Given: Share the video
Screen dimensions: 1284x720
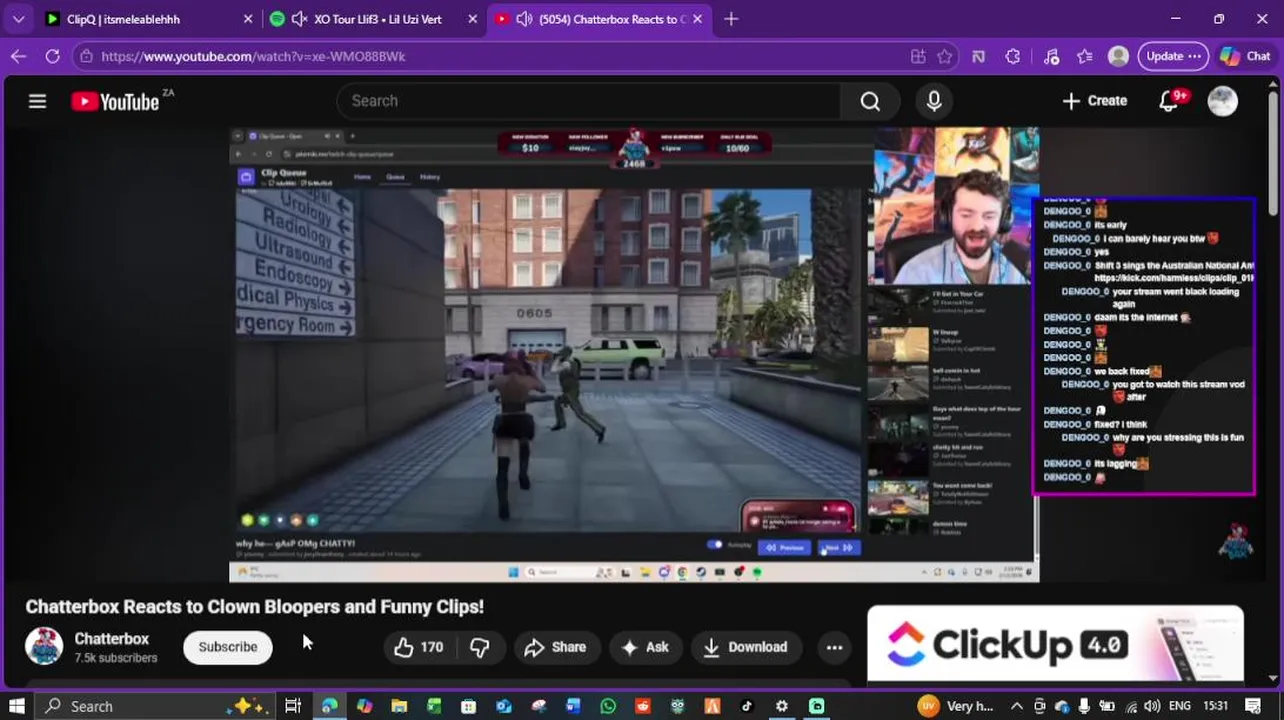Looking at the screenshot, I should (x=555, y=647).
